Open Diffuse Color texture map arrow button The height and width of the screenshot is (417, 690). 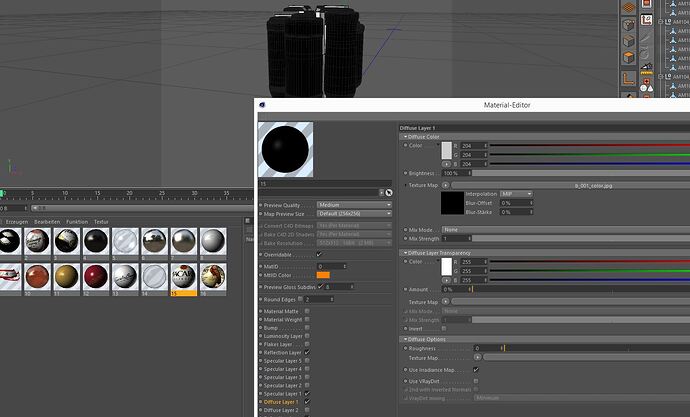pos(445,185)
